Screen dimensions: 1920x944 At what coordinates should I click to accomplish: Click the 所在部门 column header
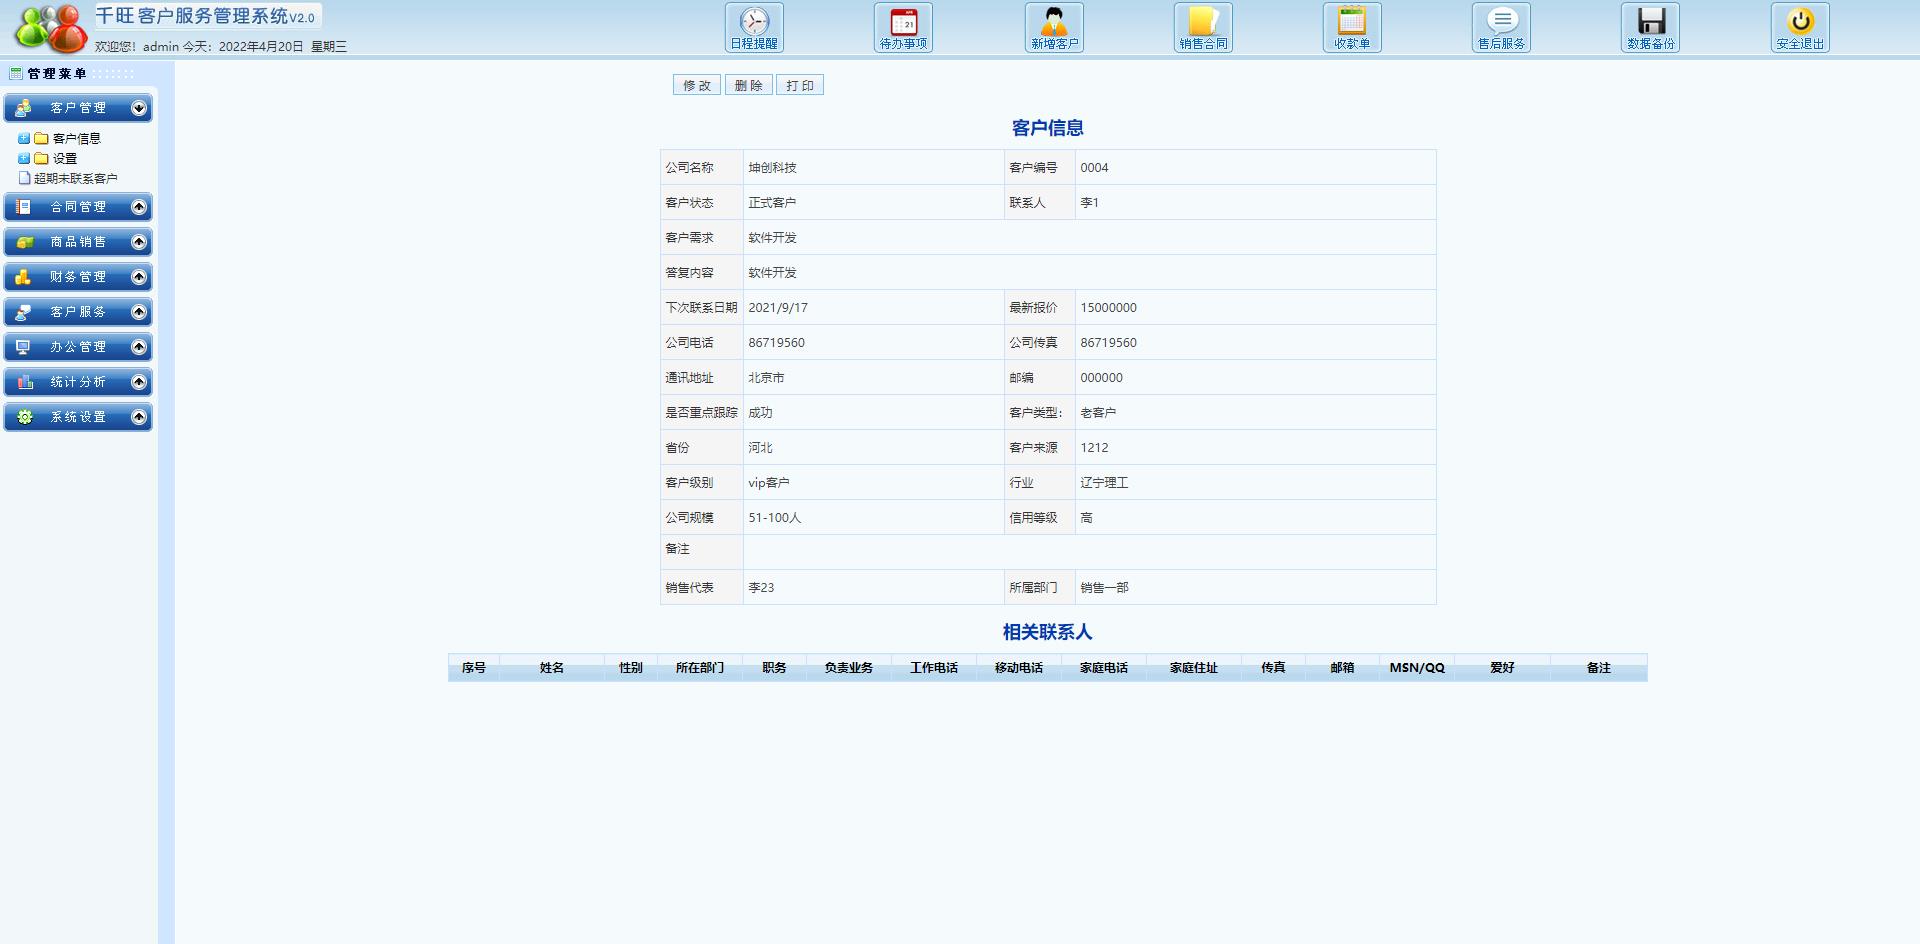point(700,668)
